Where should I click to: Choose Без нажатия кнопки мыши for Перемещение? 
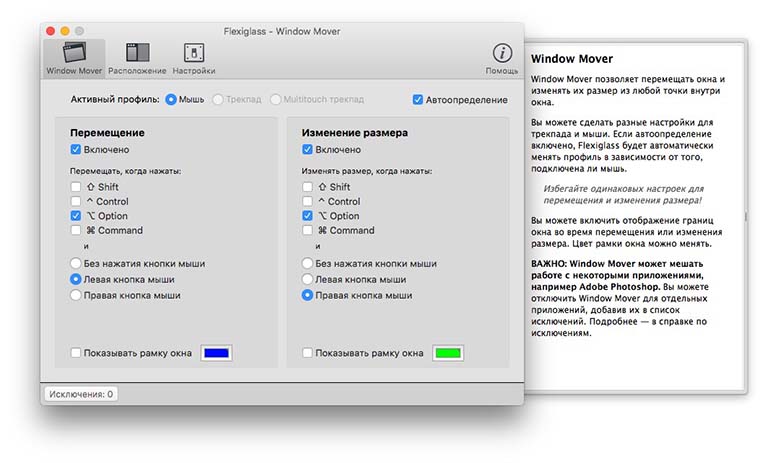(76, 263)
